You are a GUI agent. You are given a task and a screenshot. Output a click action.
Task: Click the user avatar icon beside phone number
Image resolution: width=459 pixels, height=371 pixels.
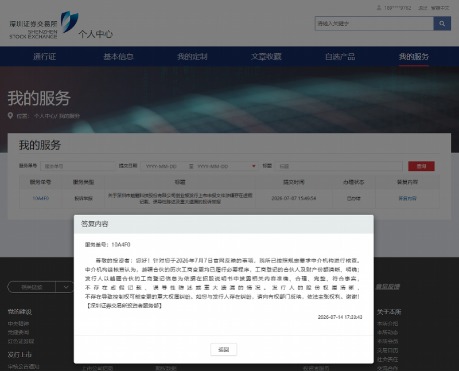tap(379, 7)
